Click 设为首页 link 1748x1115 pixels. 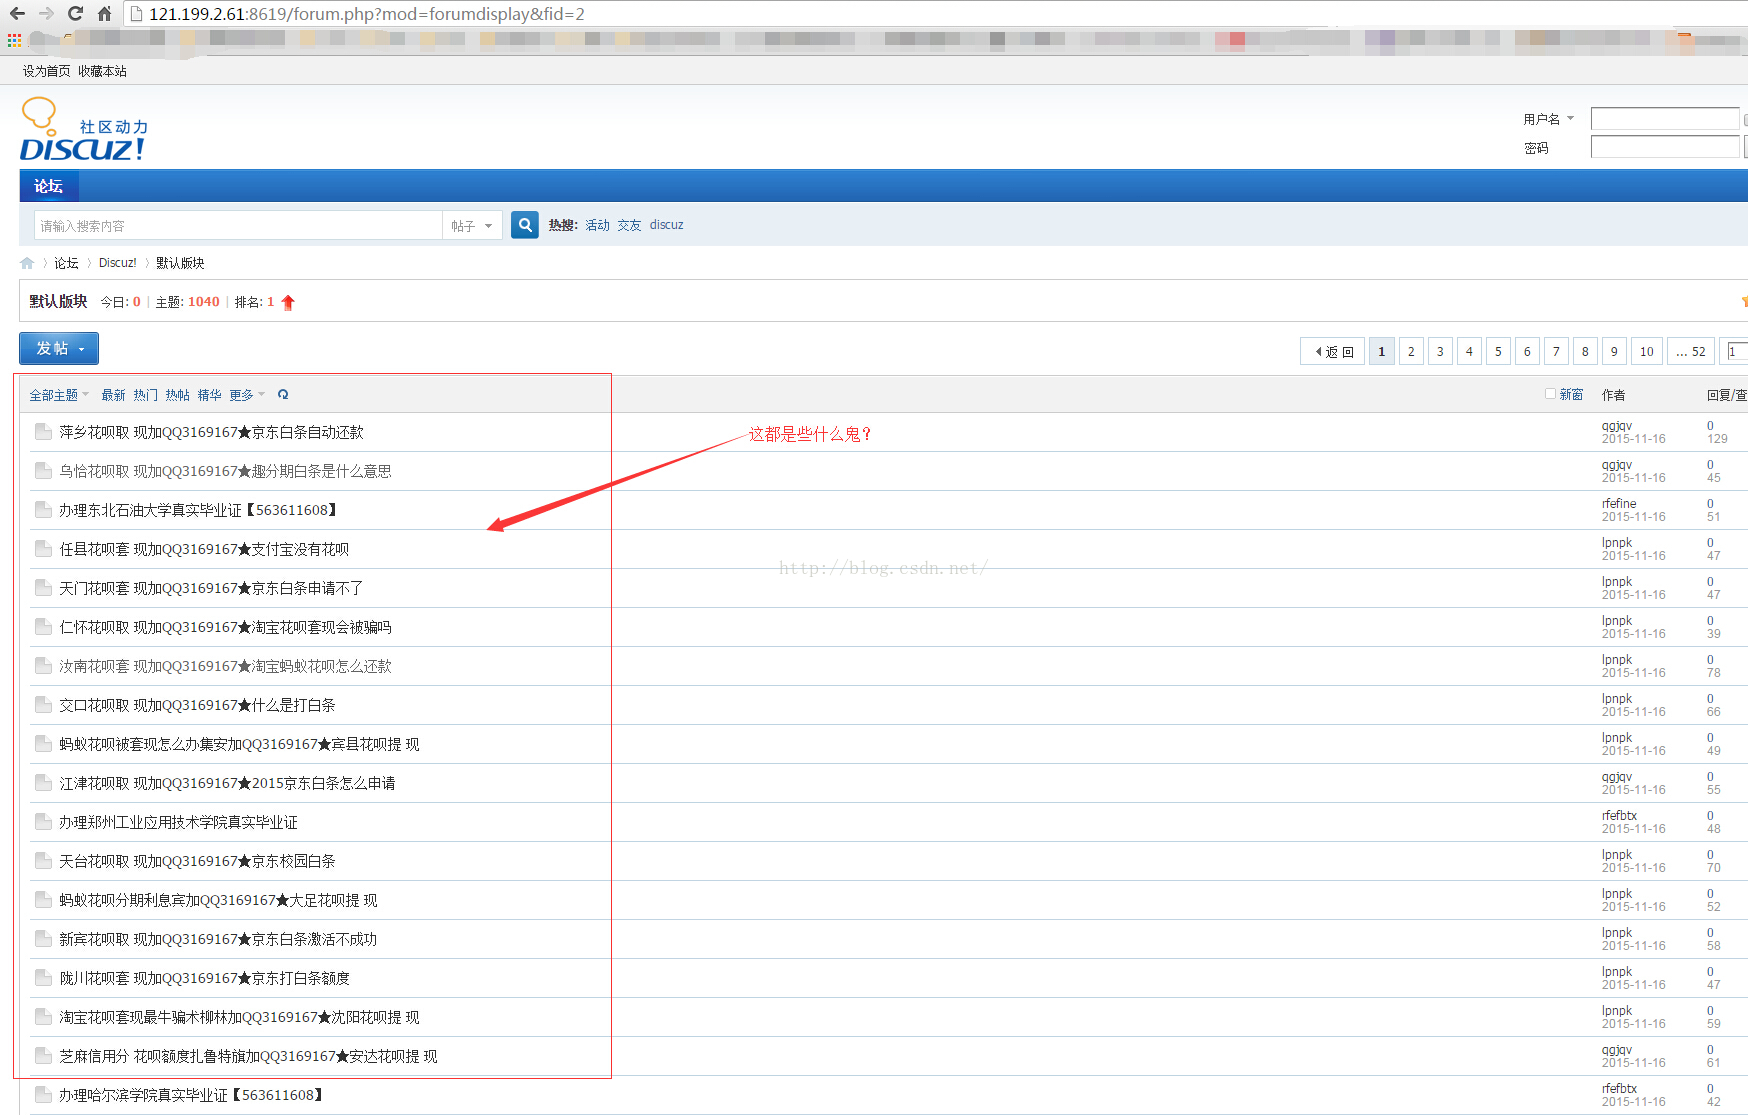(47, 71)
